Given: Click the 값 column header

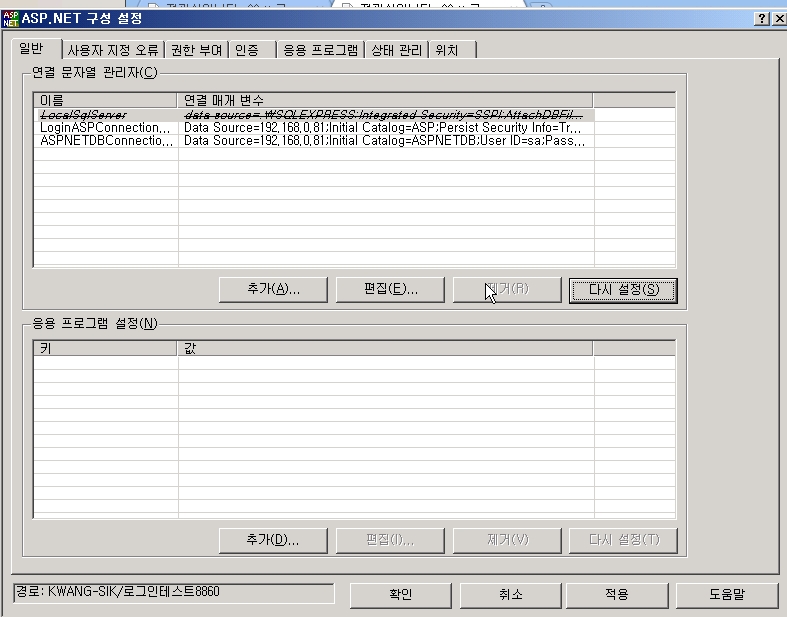Looking at the screenshot, I should coord(385,348).
